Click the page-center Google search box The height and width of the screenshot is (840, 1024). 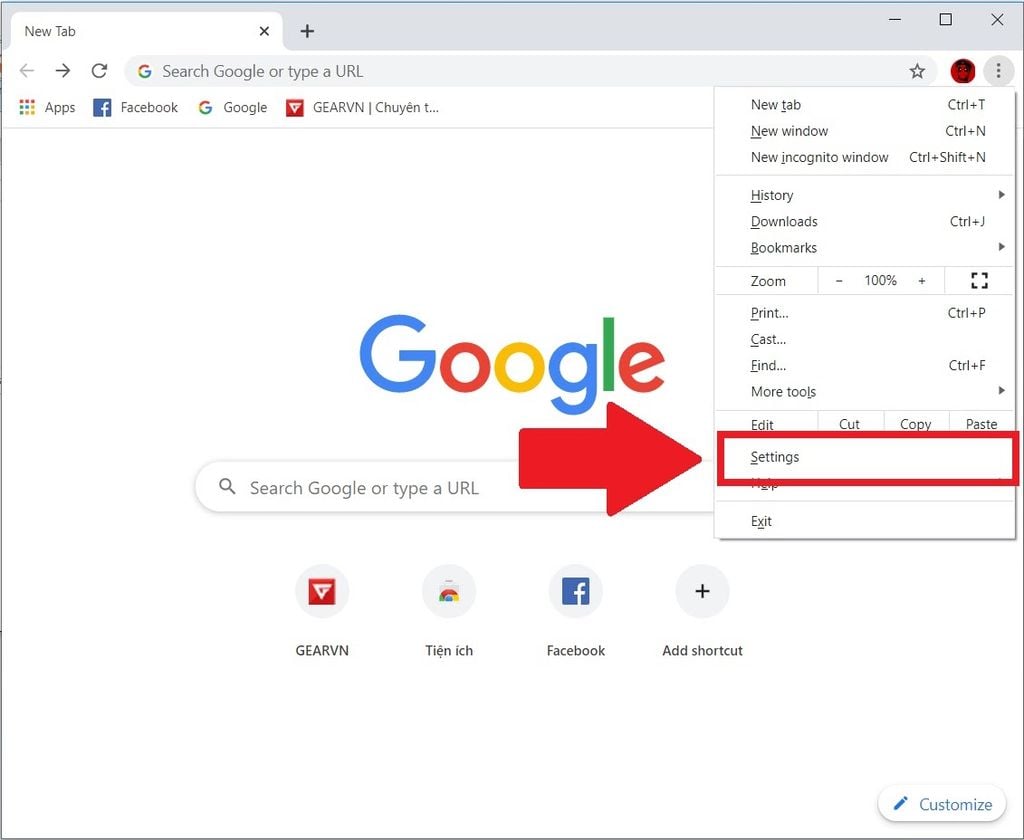pos(455,487)
